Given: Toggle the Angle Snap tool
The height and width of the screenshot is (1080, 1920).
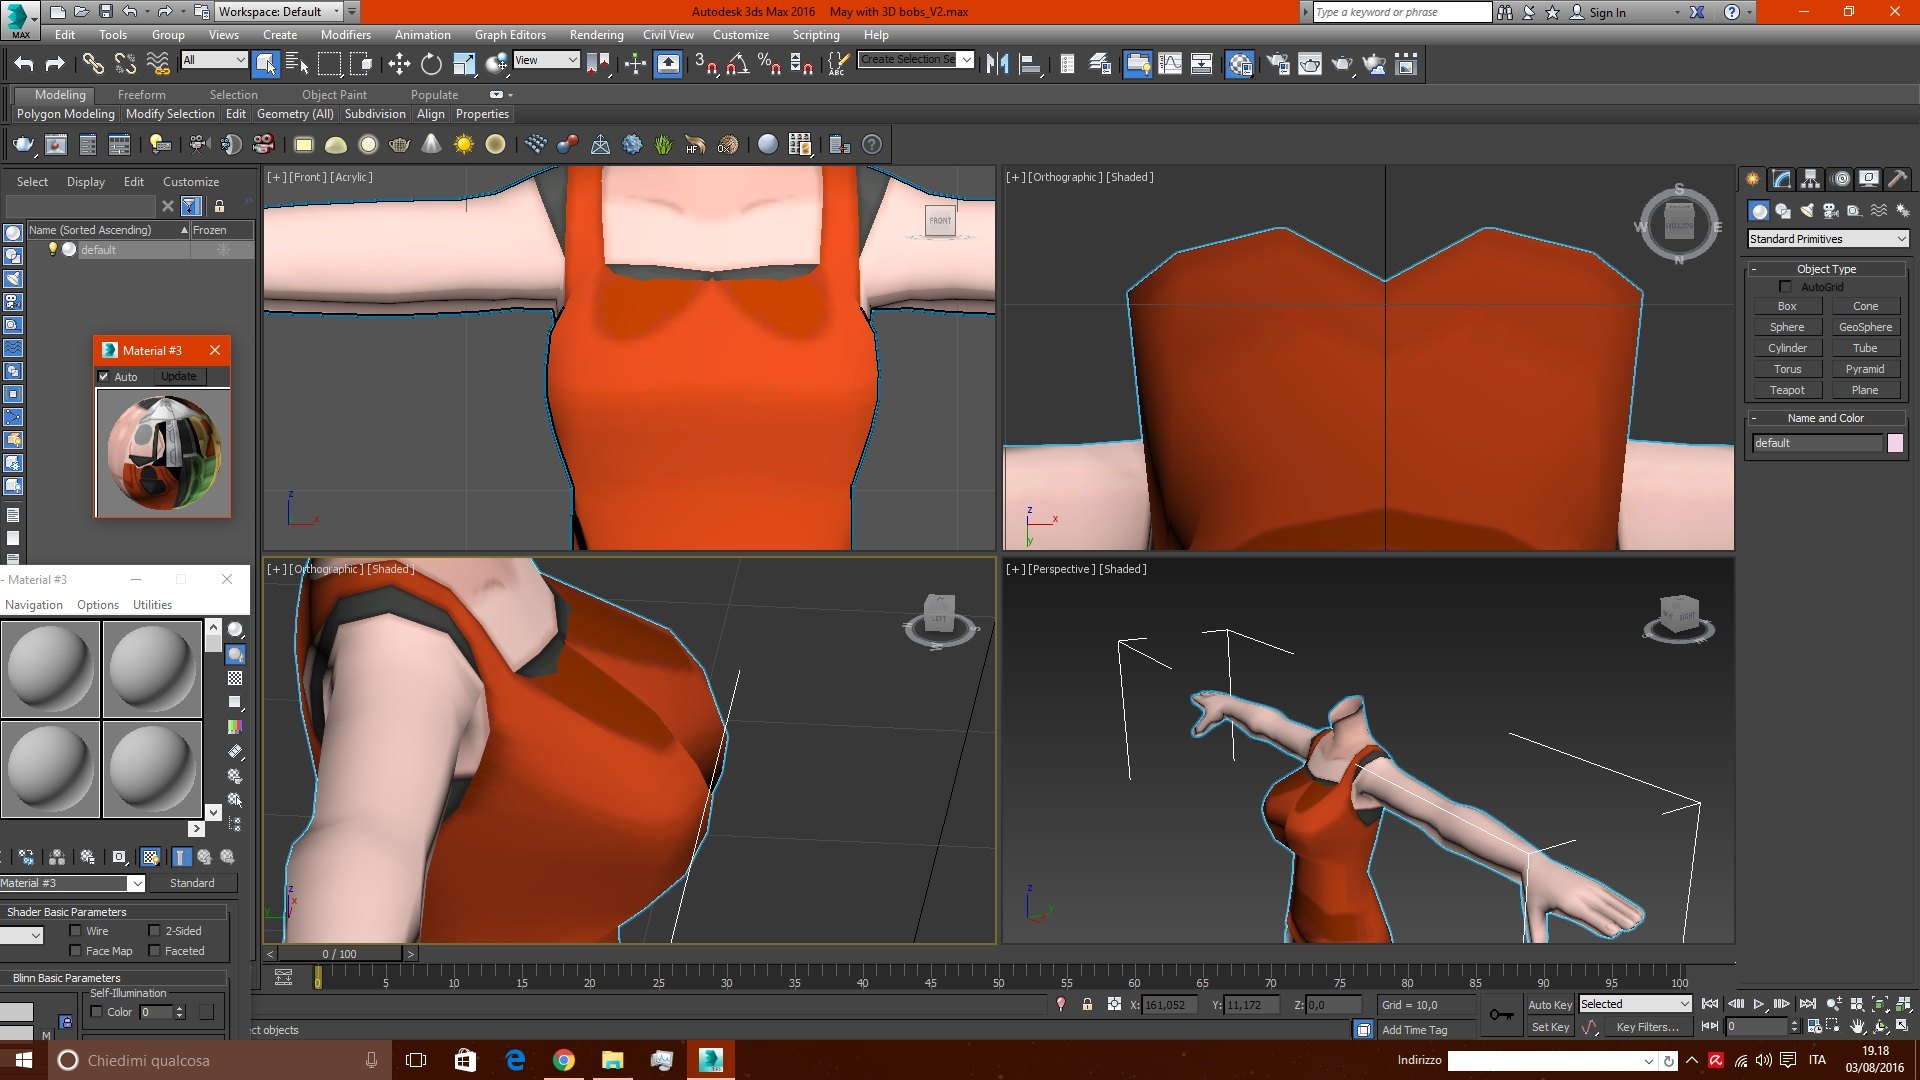Looking at the screenshot, I should point(738,65).
